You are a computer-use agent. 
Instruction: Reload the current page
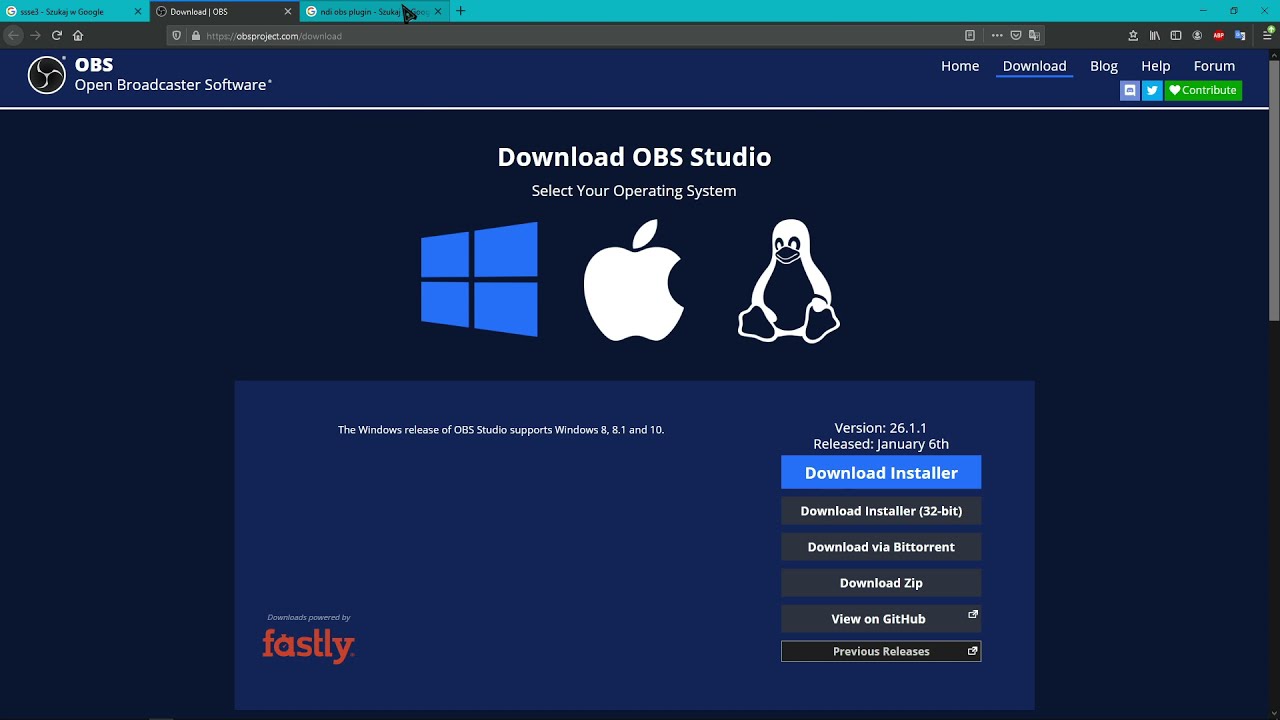[57, 35]
